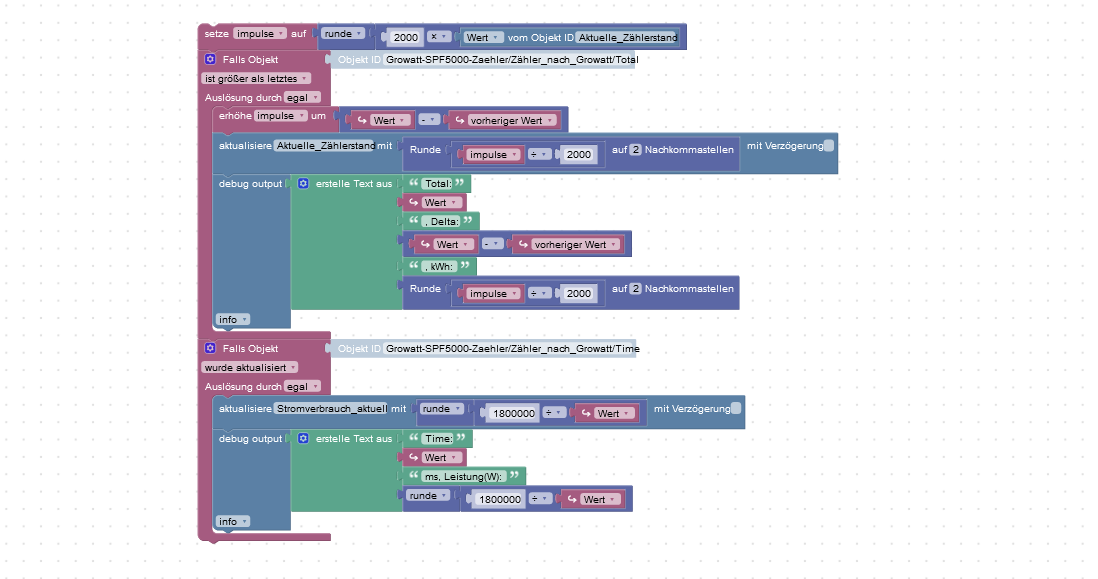The width and height of the screenshot is (1098, 579).
Task: Open the ist größer als letztes dropdown
Action: click(256, 78)
